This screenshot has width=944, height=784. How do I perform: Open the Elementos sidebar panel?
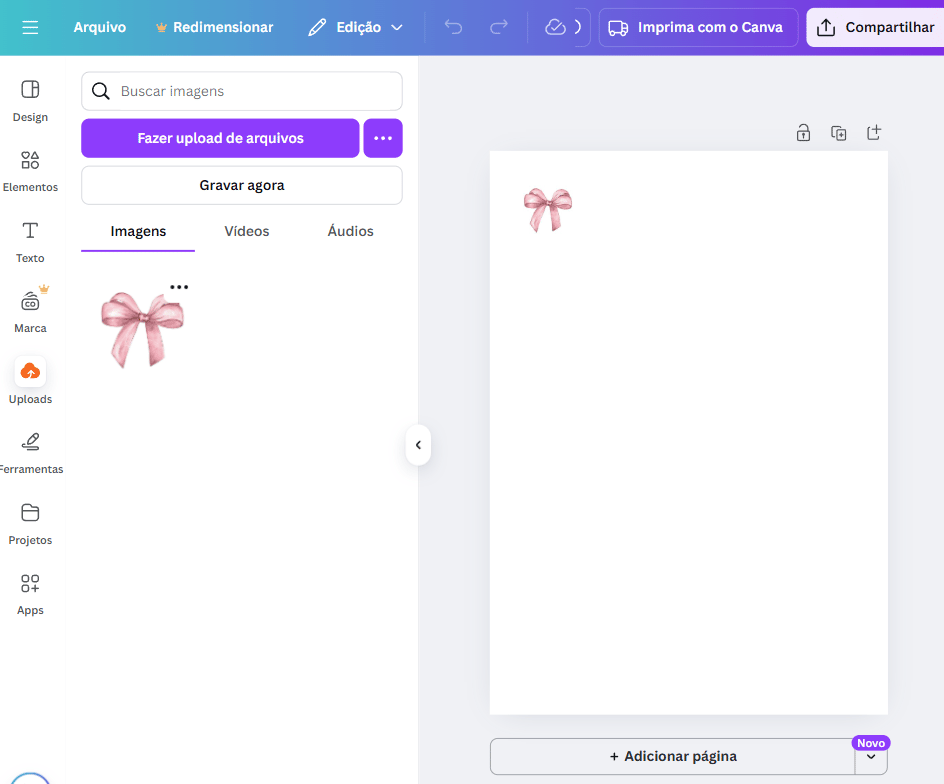pyautogui.click(x=30, y=171)
